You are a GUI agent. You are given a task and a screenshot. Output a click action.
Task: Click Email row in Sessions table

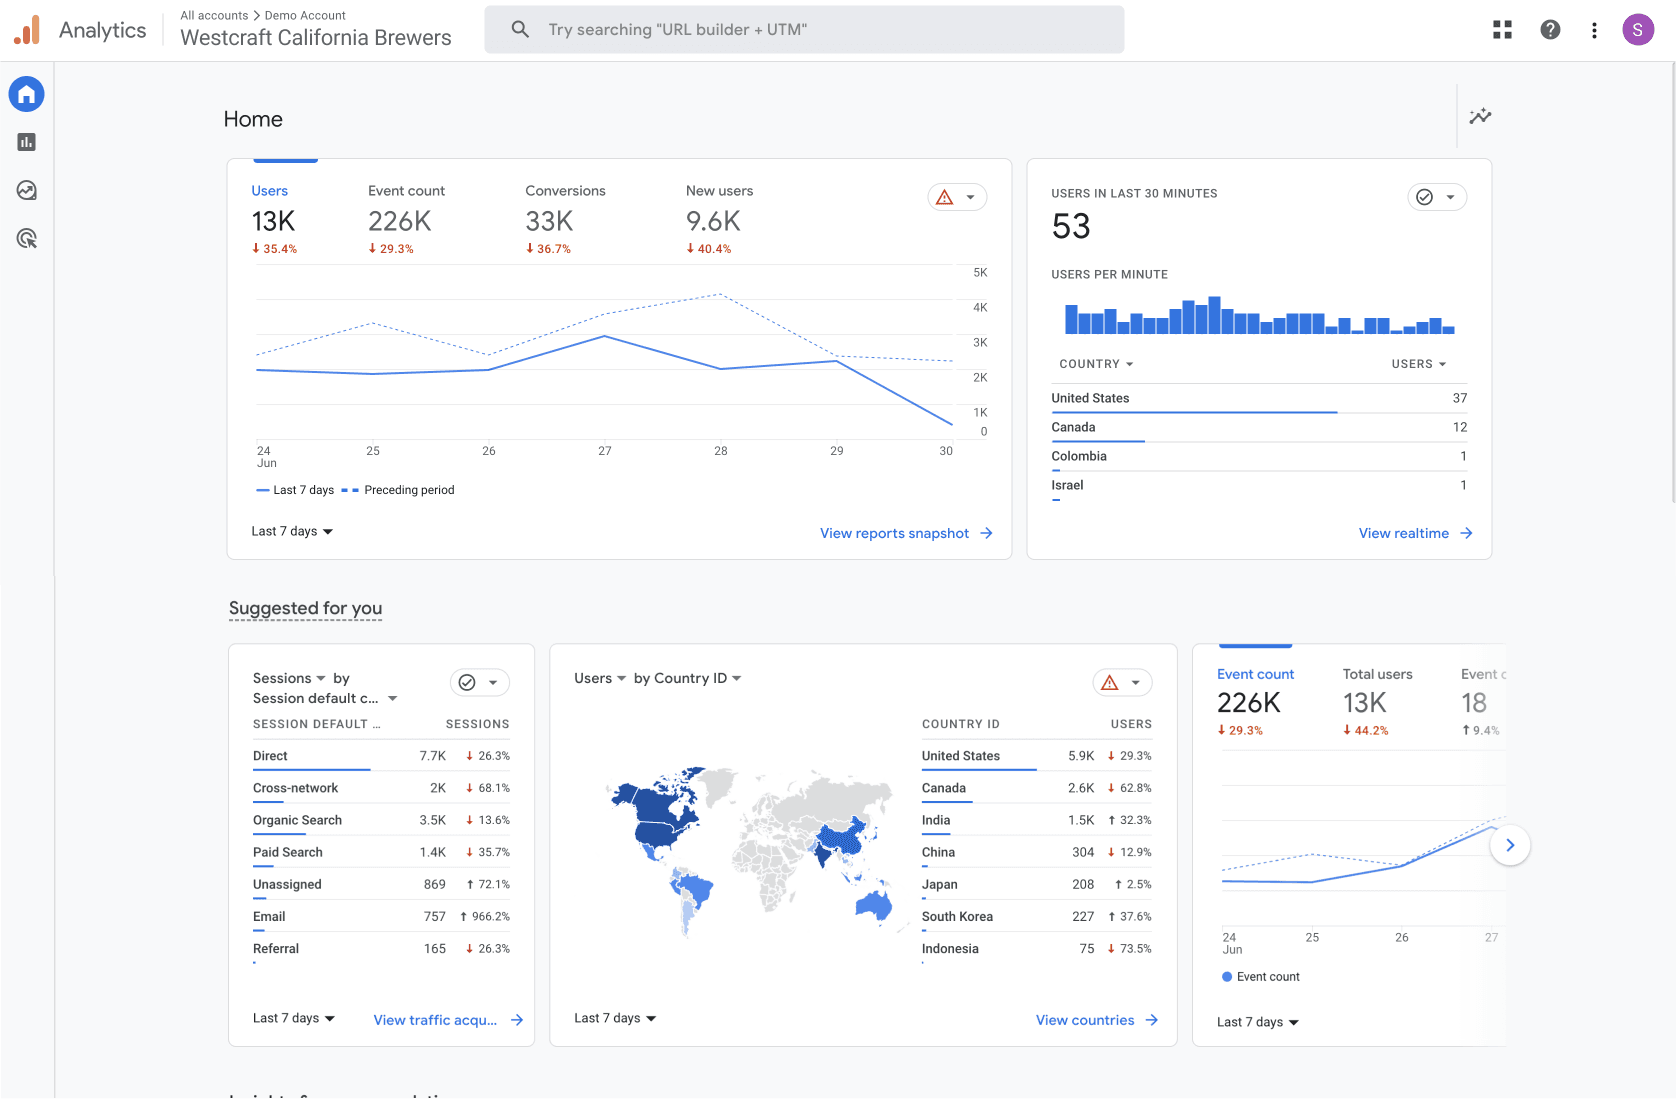381,916
